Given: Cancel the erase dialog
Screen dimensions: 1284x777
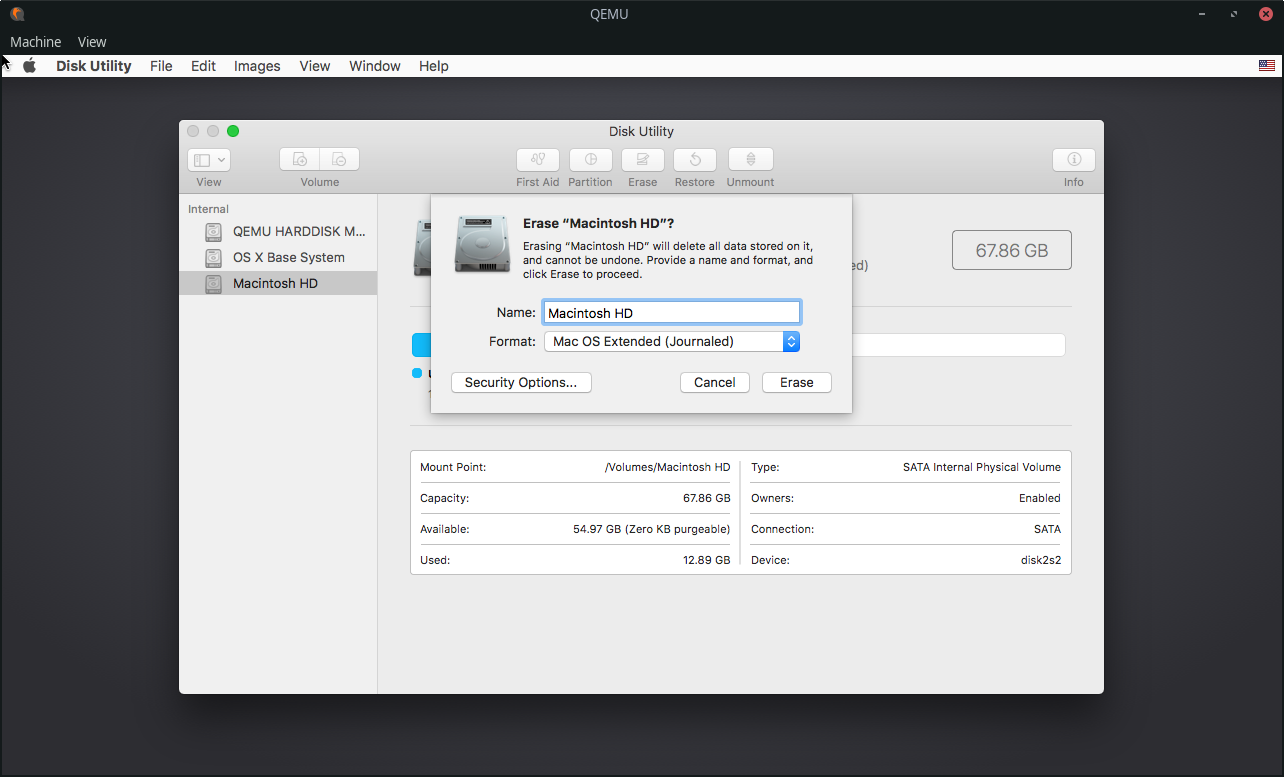Looking at the screenshot, I should tap(715, 382).
